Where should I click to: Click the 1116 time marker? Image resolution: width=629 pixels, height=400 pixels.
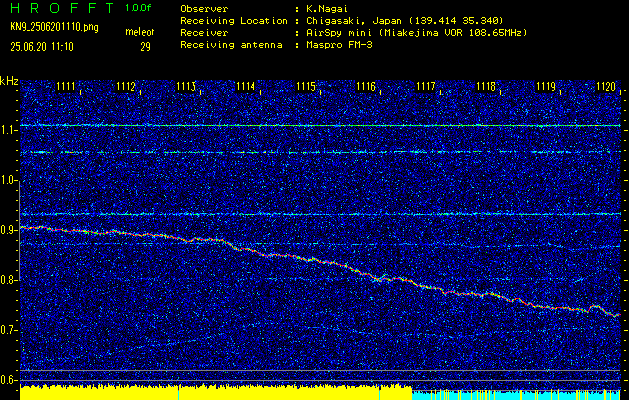366,86
